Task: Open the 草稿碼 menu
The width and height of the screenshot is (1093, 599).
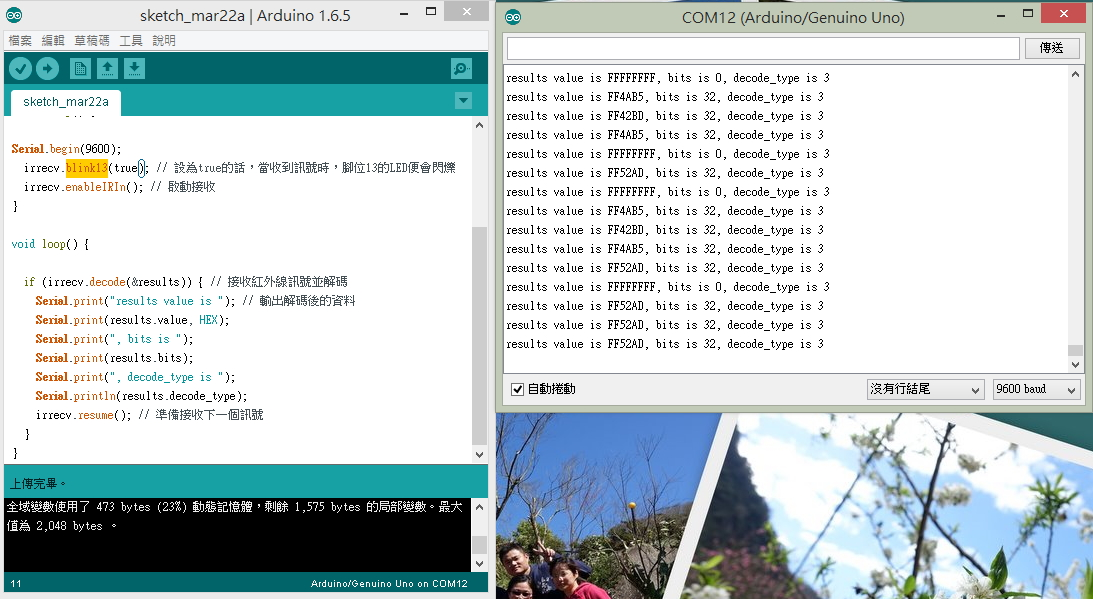Action: pyautogui.click(x=92, y=40)
